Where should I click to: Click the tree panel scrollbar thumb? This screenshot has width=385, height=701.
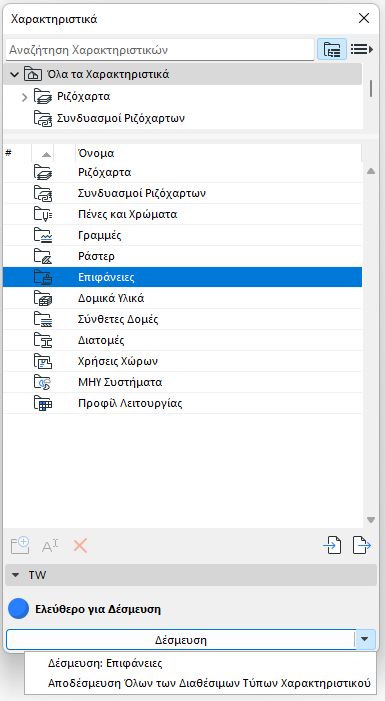tap(371, 88)
